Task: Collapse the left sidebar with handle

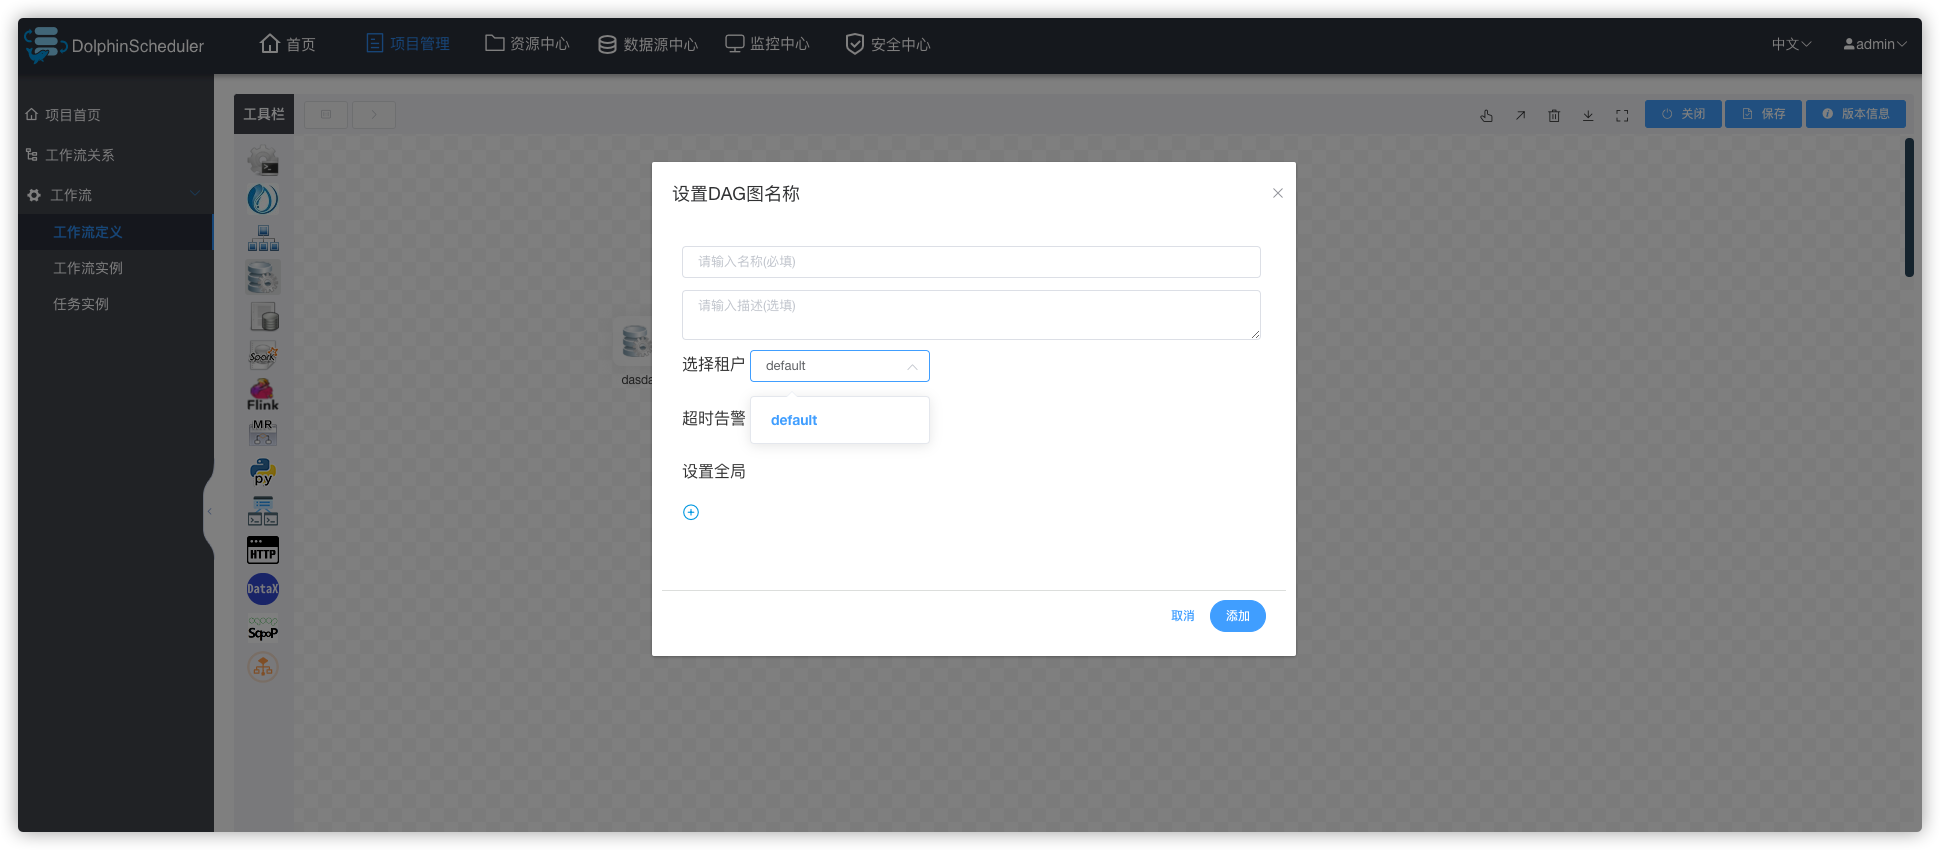Action: click(x=209, y=511)
